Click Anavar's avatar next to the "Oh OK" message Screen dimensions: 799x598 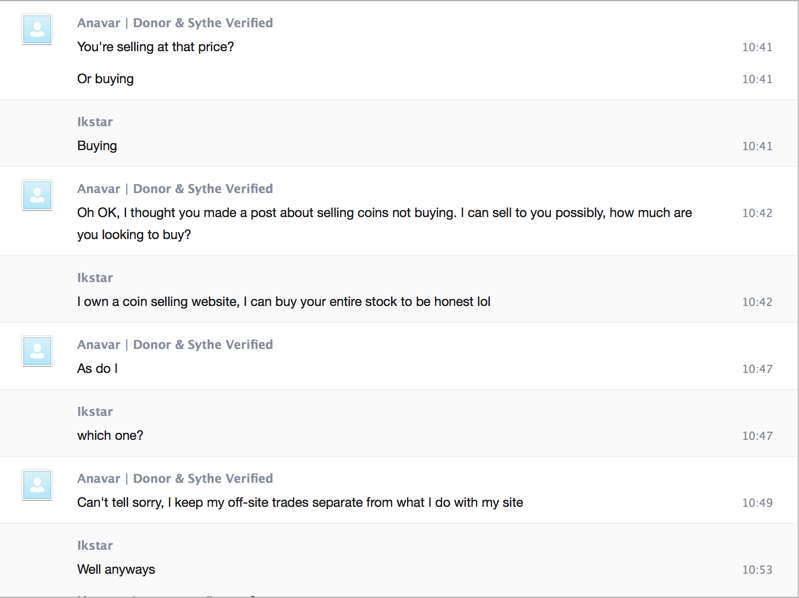37,196
